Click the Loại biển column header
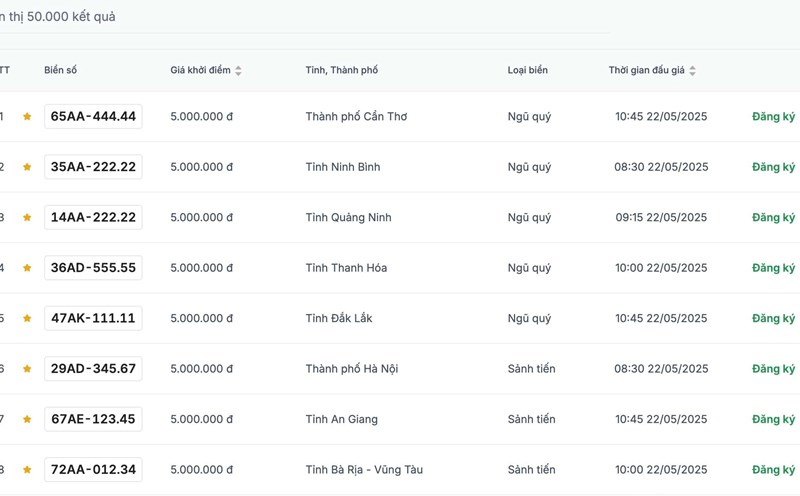The image size is (800, 496). (x=527, y=71)
